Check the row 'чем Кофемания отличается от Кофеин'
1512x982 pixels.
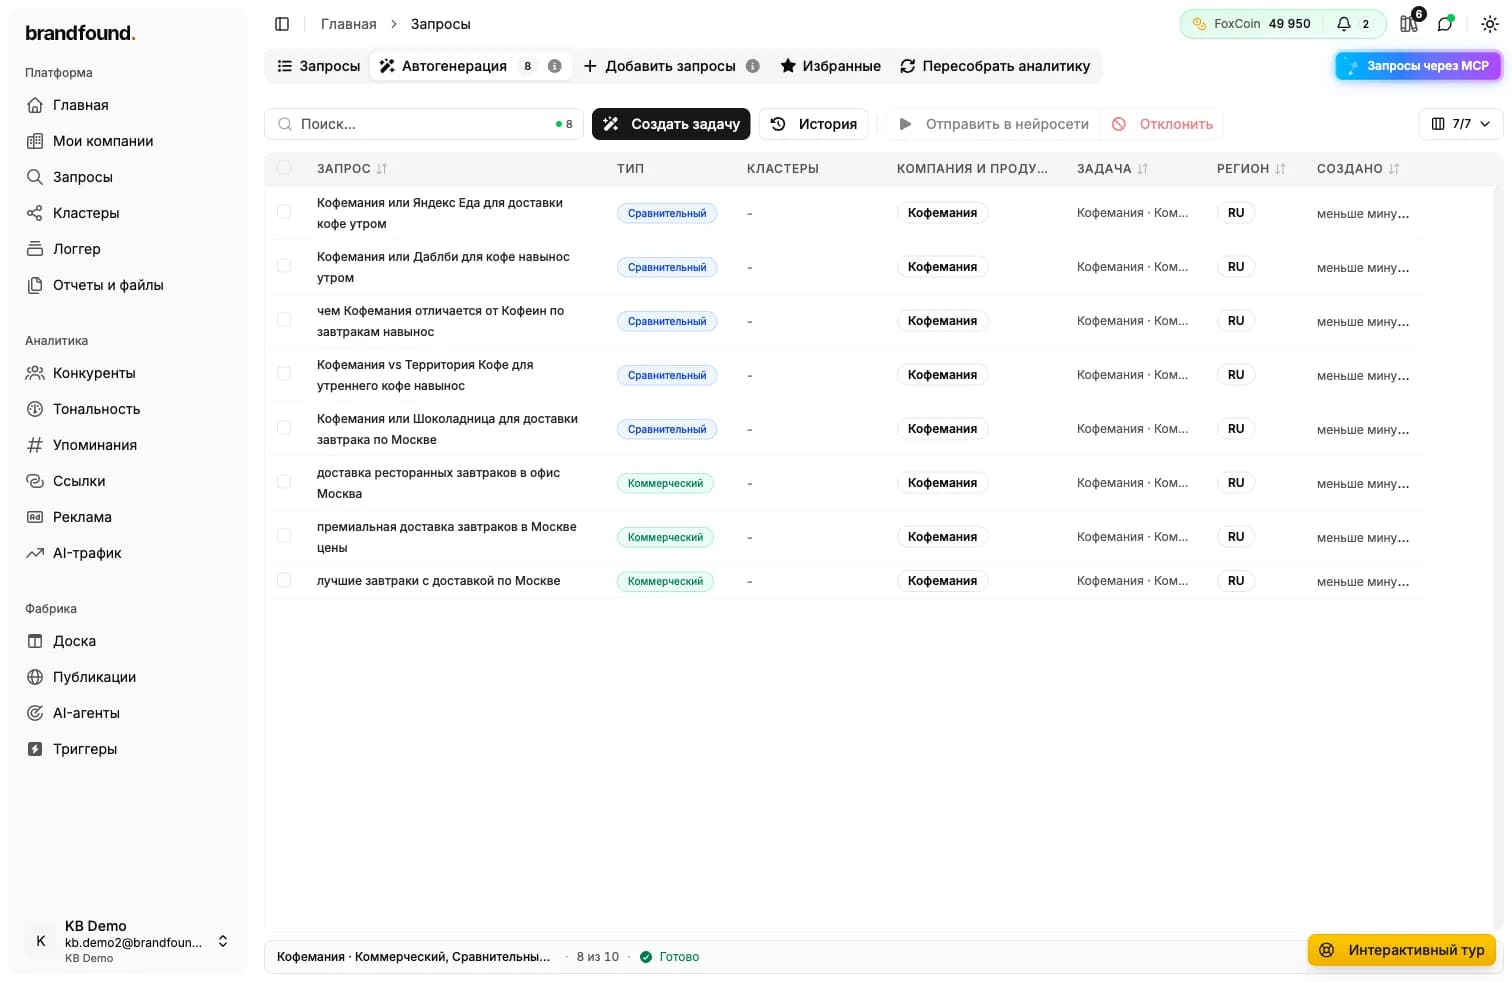click(284, 320)
